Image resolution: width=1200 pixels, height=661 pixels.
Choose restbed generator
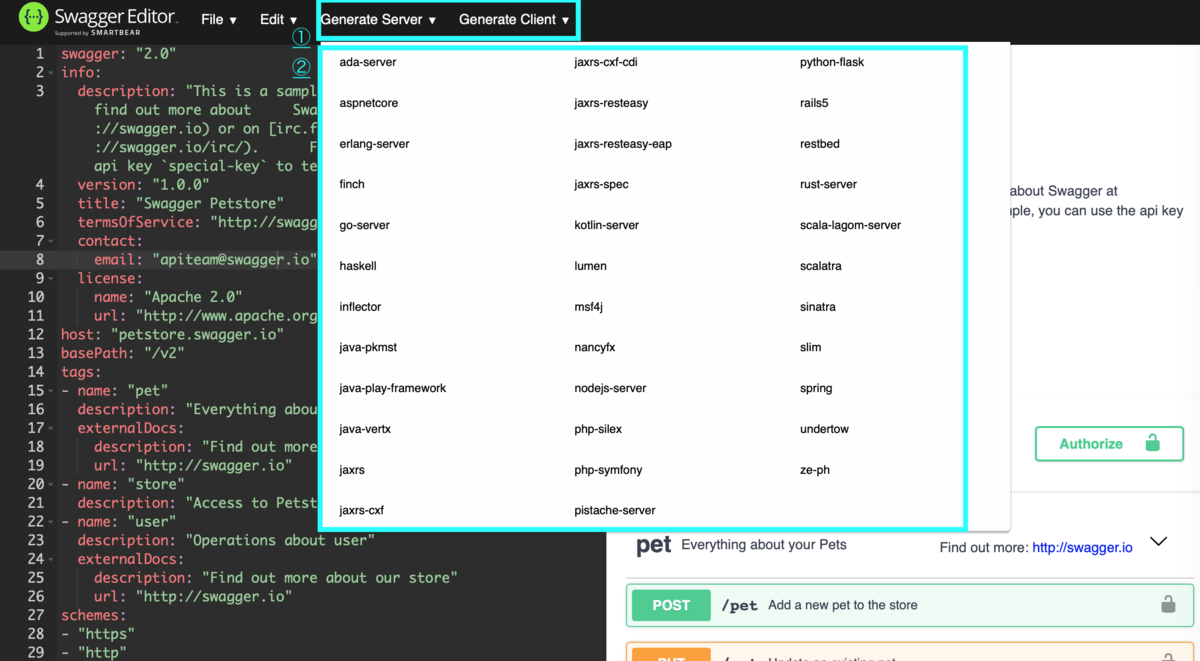(820, 144)
